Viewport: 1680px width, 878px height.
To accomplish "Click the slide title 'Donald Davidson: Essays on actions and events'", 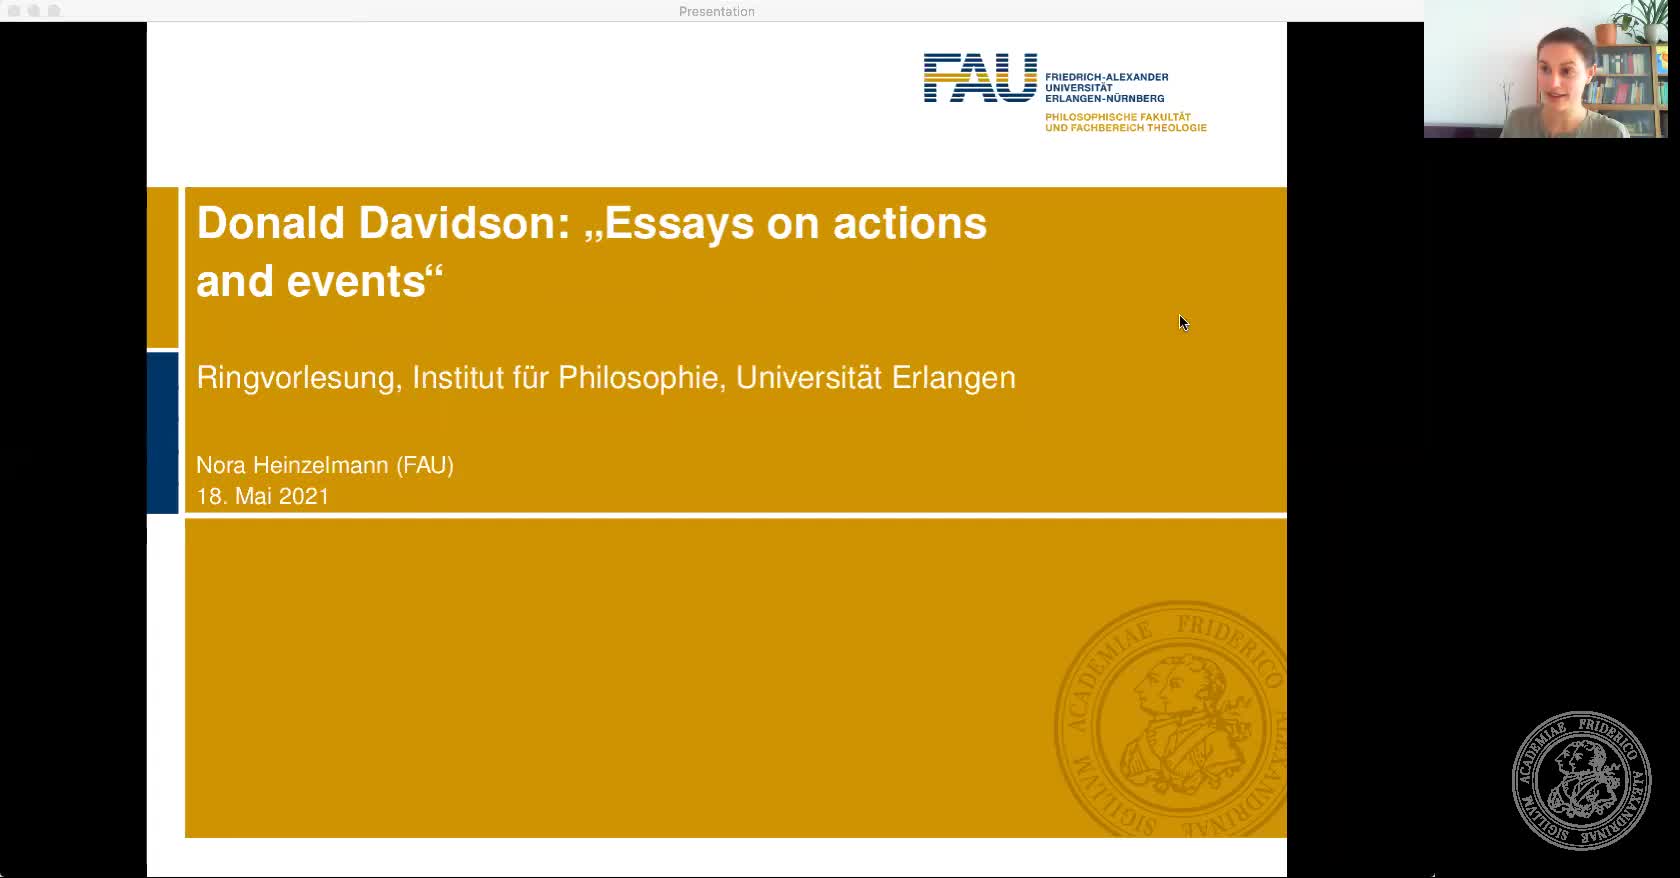I will coord(591,252).
